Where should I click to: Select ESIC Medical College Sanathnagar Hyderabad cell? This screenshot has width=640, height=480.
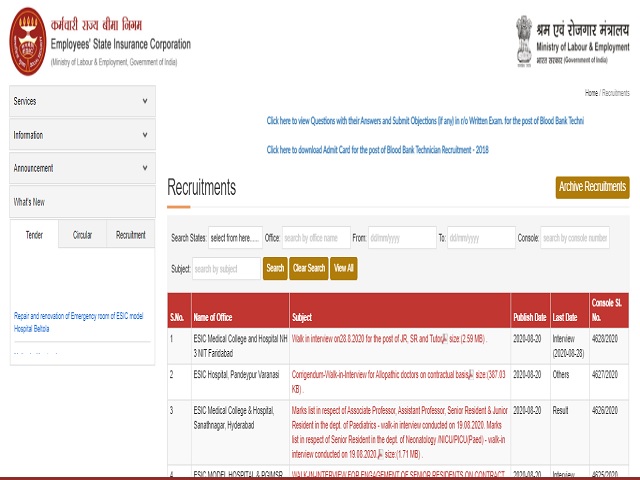(x=240, y=432)
